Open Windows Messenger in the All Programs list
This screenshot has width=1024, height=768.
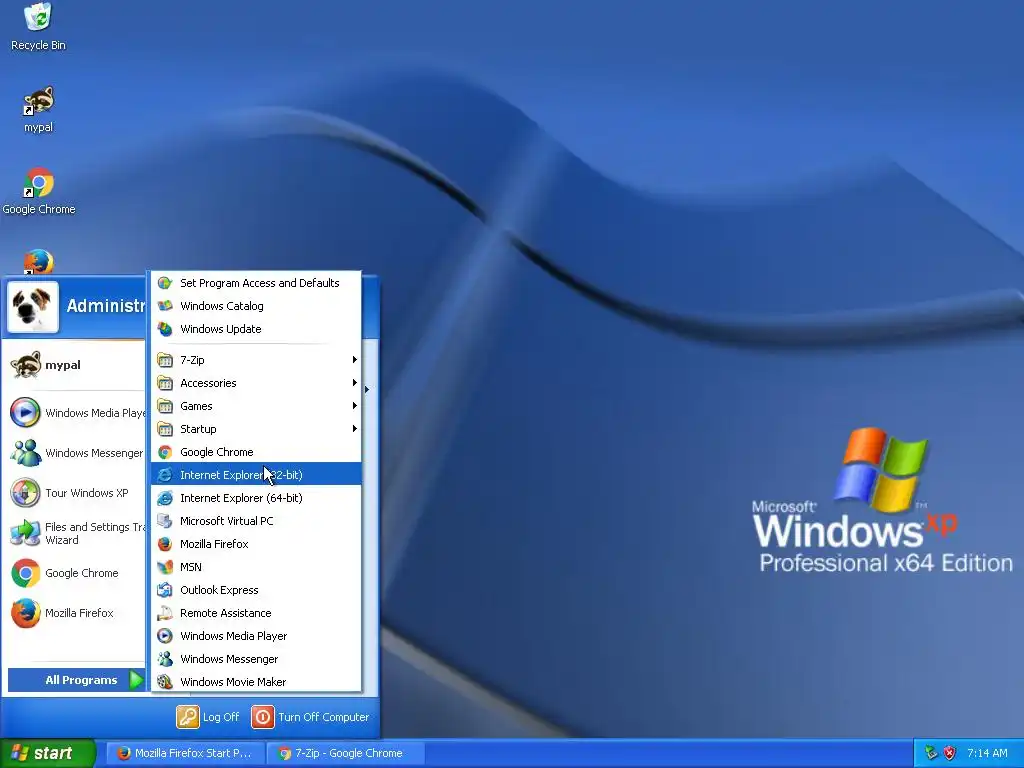point(256,659)
